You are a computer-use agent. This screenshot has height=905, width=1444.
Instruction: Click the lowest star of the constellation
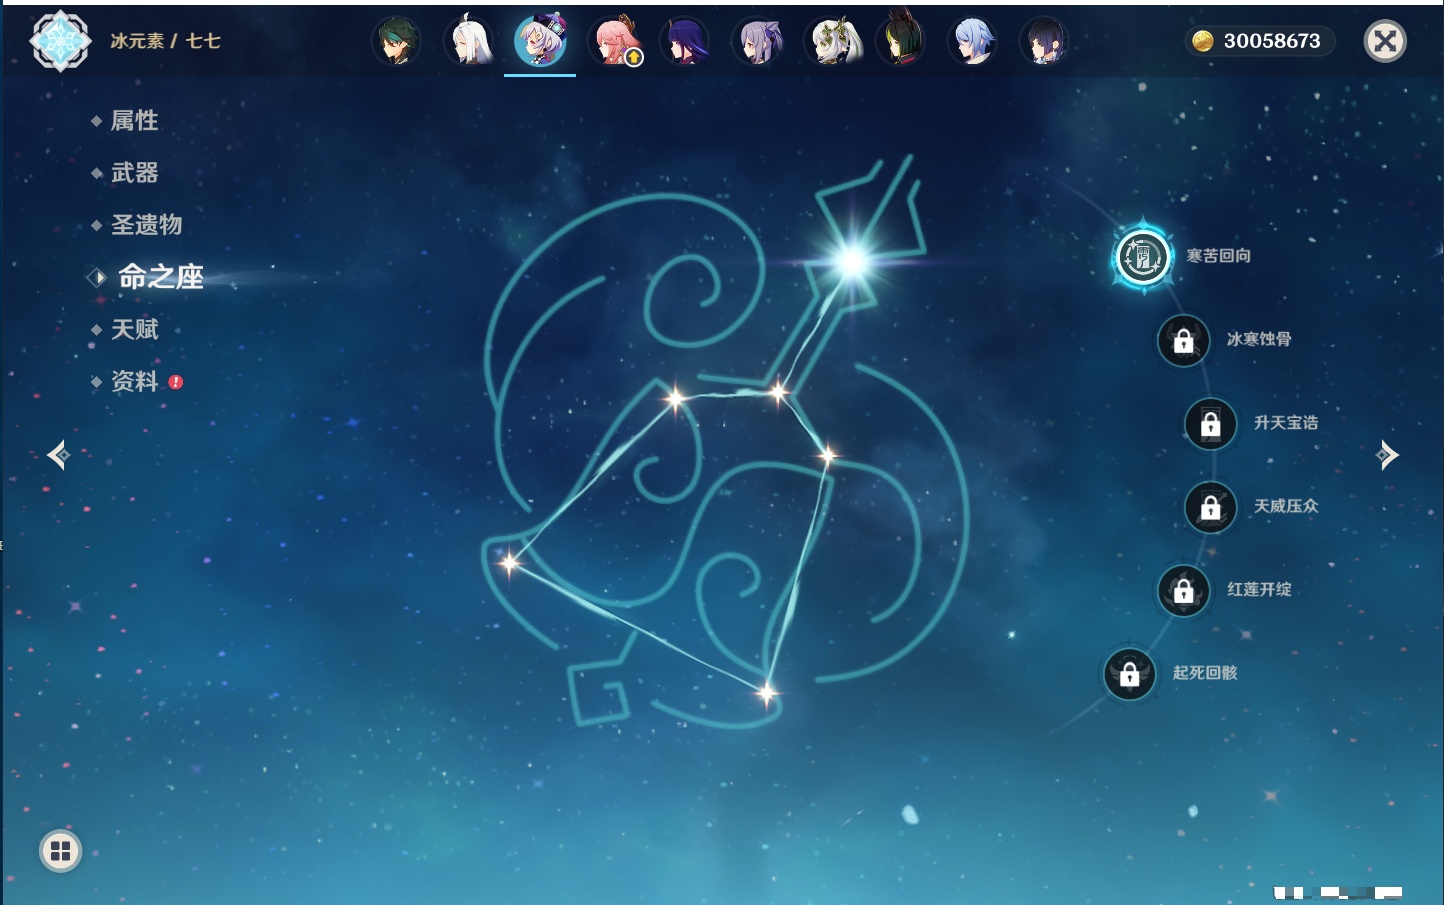coord(766,692)
